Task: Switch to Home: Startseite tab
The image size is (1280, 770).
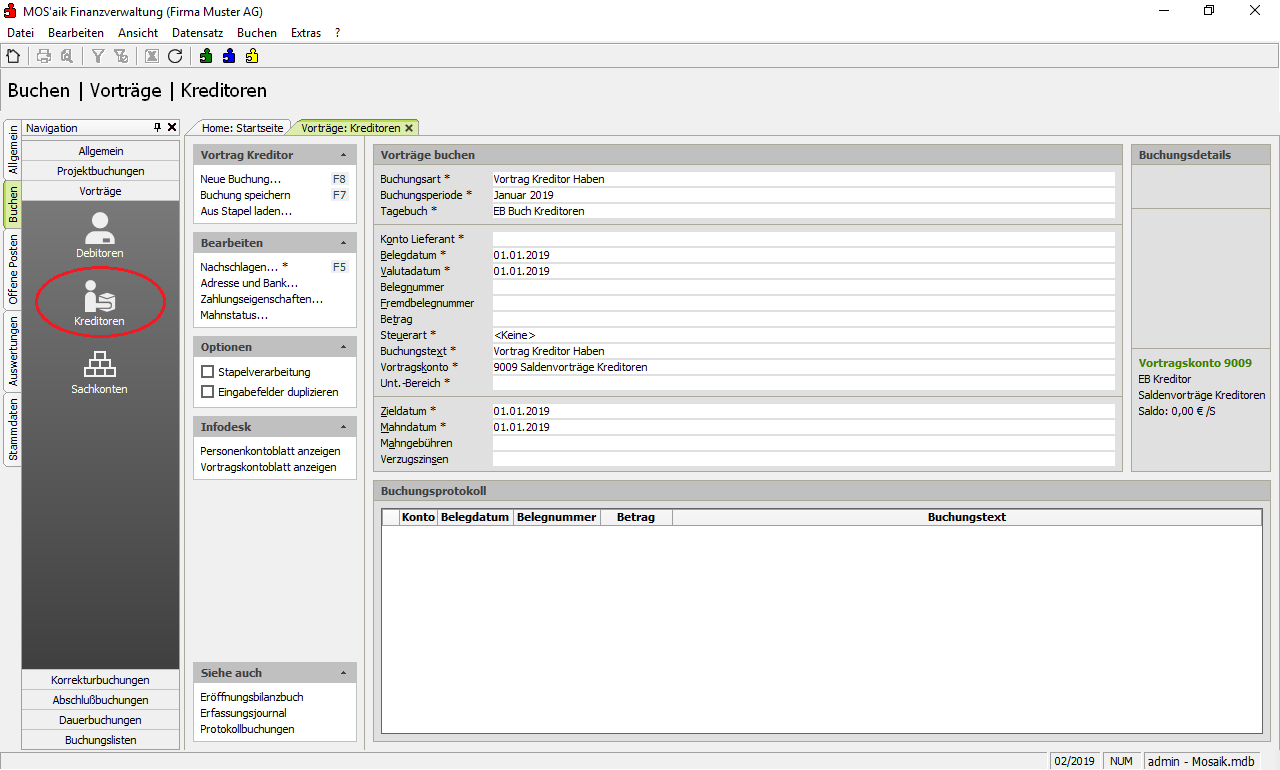Action: pos(242,128)
